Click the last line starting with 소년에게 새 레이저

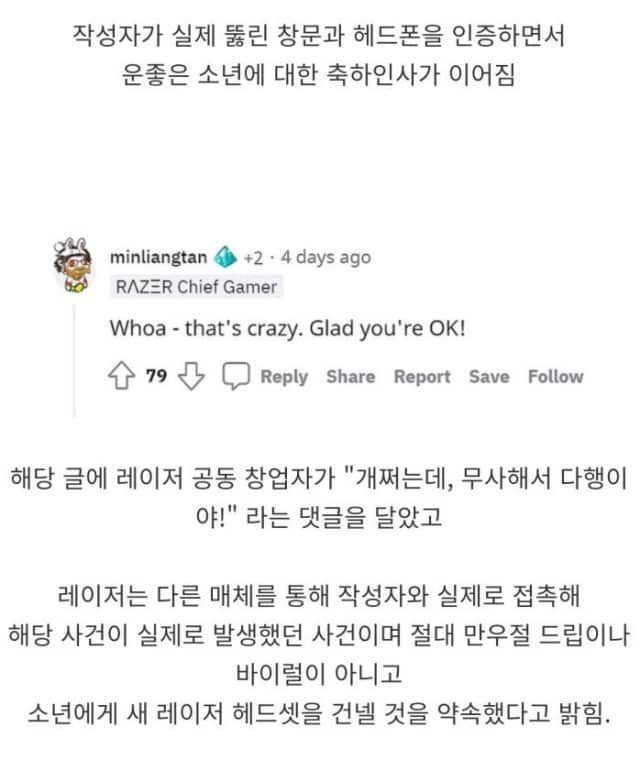319,713
